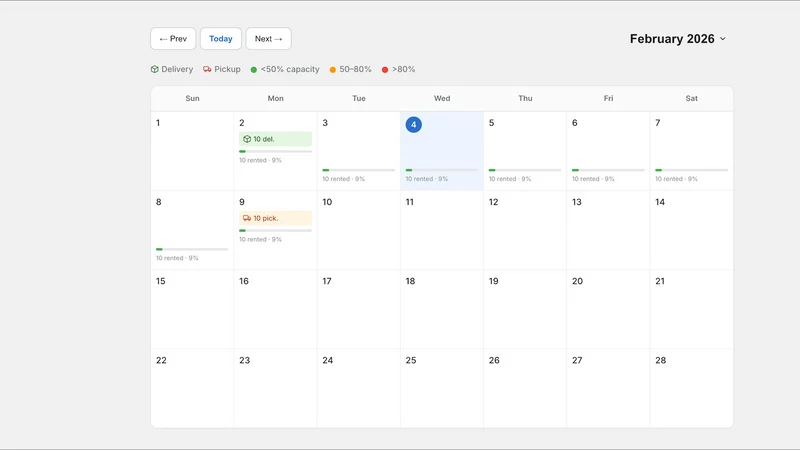The height and width of the screenshot is (450, 800).
Task: Select the day cell for February 1
Action: click(192, 151)
